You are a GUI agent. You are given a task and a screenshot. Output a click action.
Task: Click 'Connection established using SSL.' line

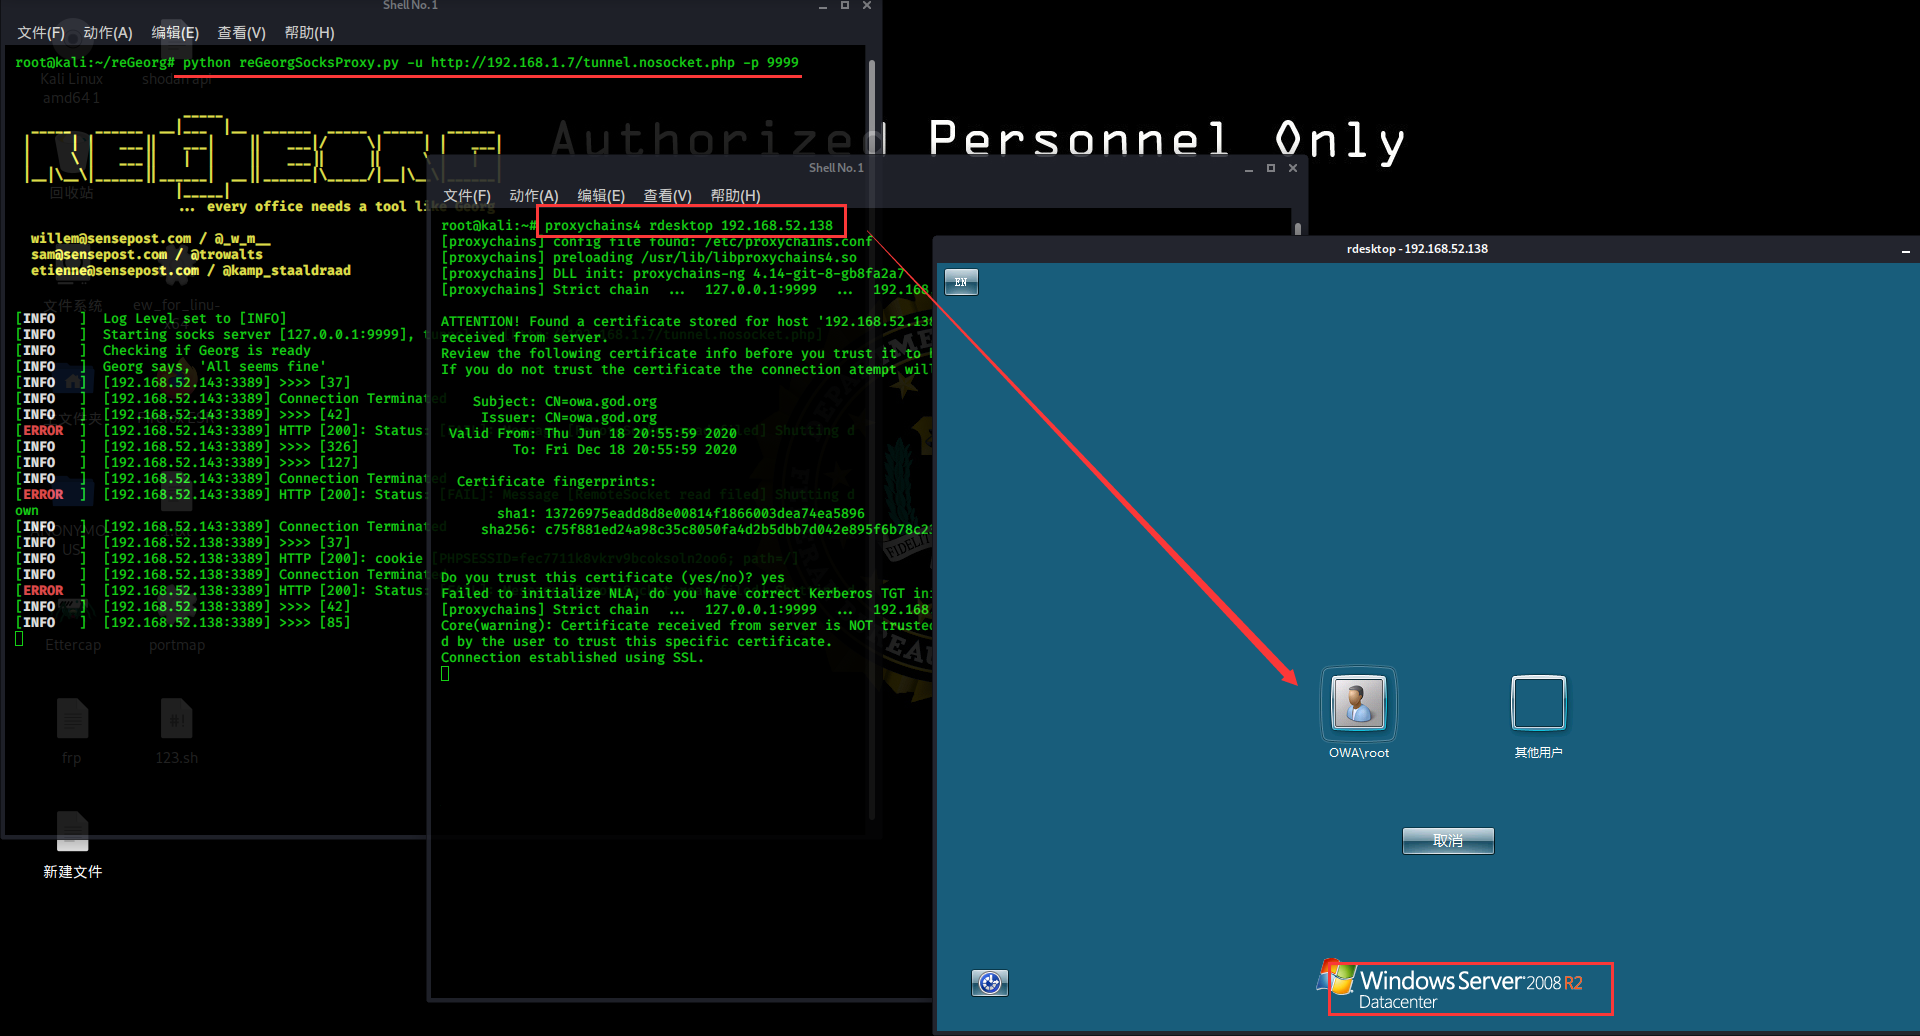pos(572,658)
